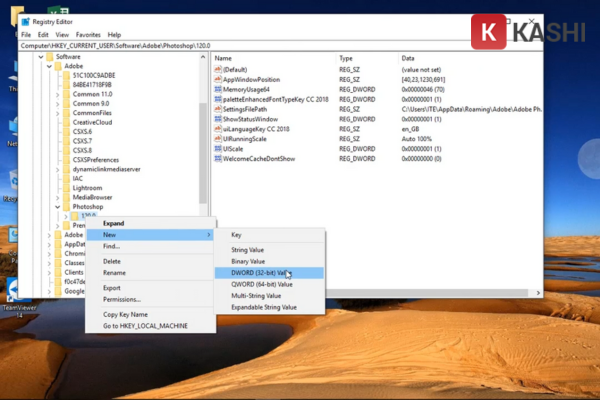The height and width of the screenshot is (400, 600).
Task: Select New in the context menu
Action: coord(150,235)
